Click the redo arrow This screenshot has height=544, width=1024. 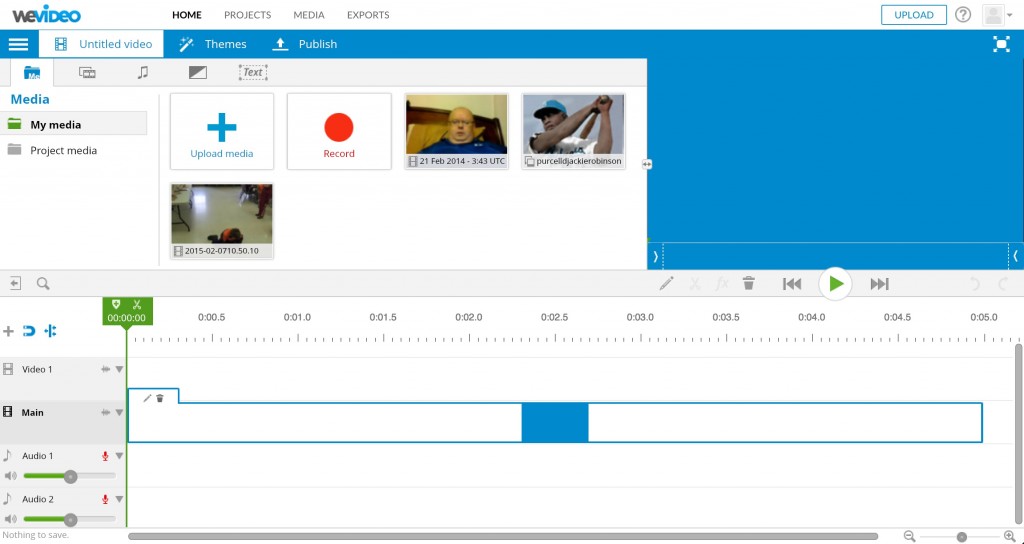[x=1003, y=283]
